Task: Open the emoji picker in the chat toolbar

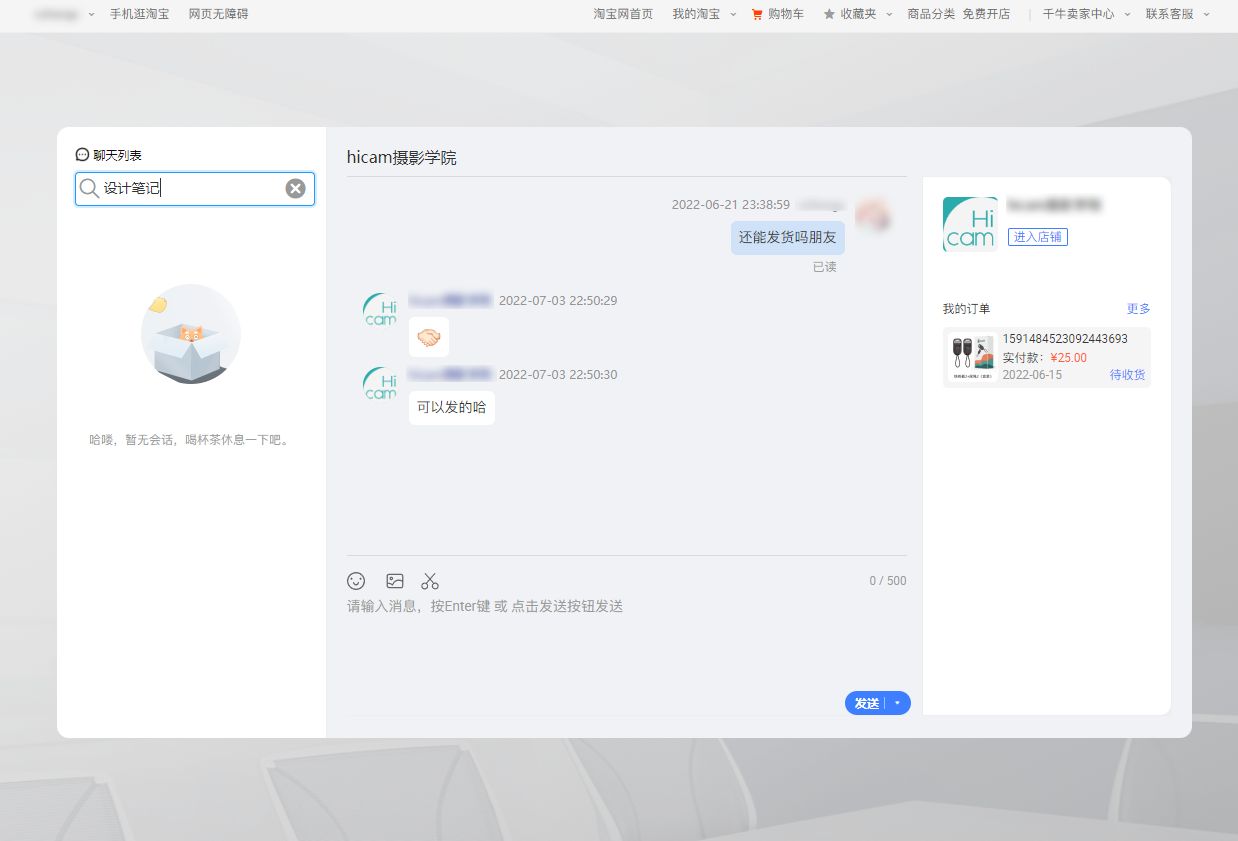Action: point(356,581)
